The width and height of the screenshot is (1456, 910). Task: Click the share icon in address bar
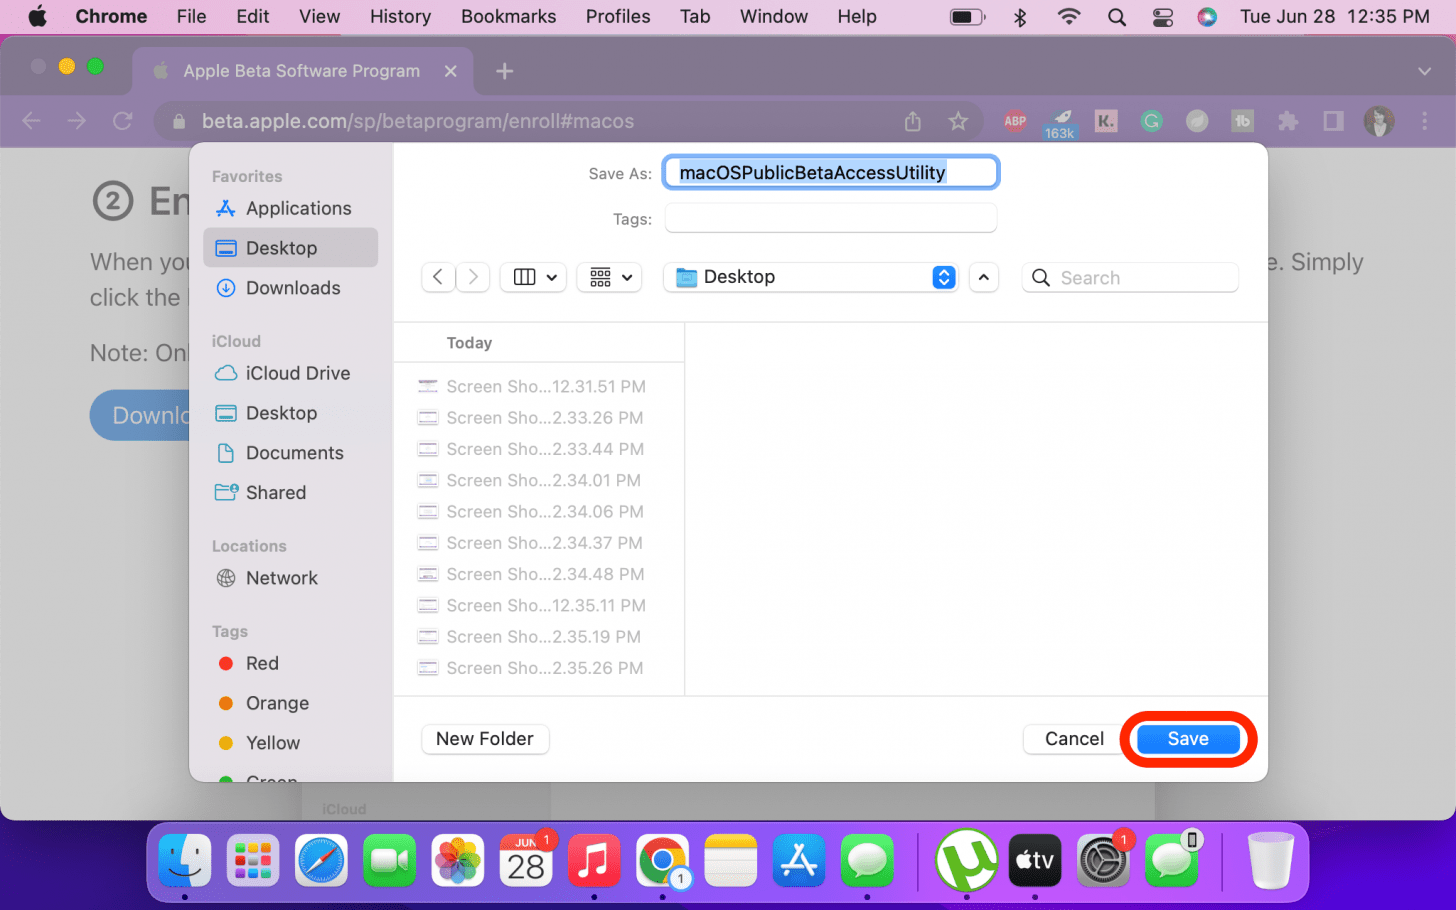[913, 121]
